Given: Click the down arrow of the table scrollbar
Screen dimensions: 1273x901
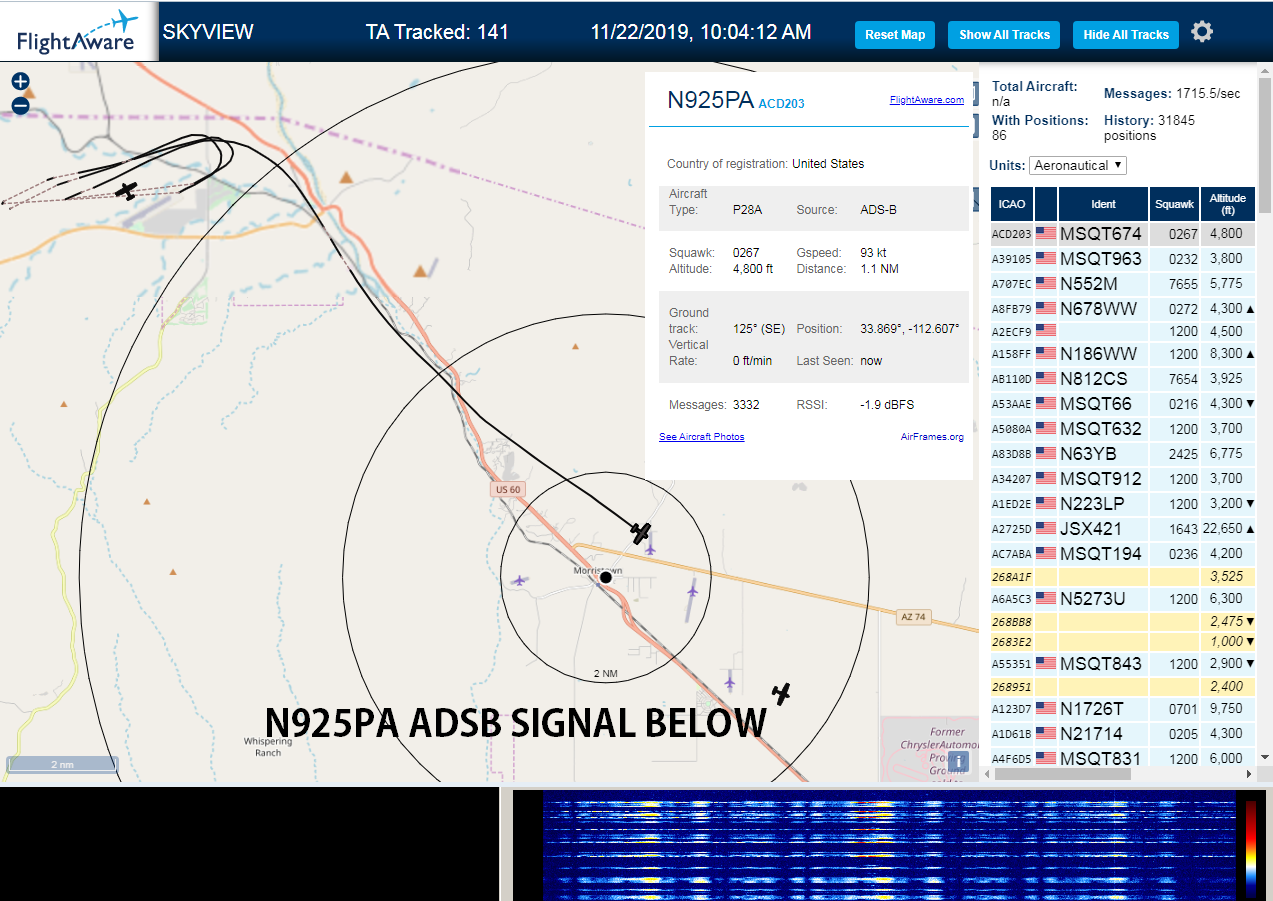Looking at the screenshot, I should pyautogui.click(x=1264, y=757).
